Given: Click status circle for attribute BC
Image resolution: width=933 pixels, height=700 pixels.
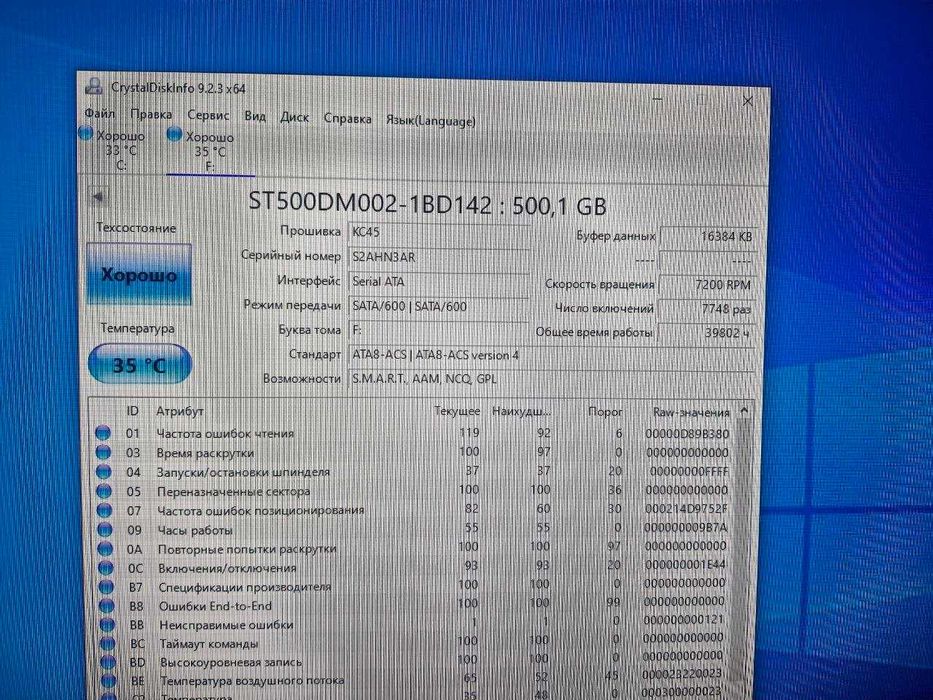Looking at the screenshot, I should [108, 643].
